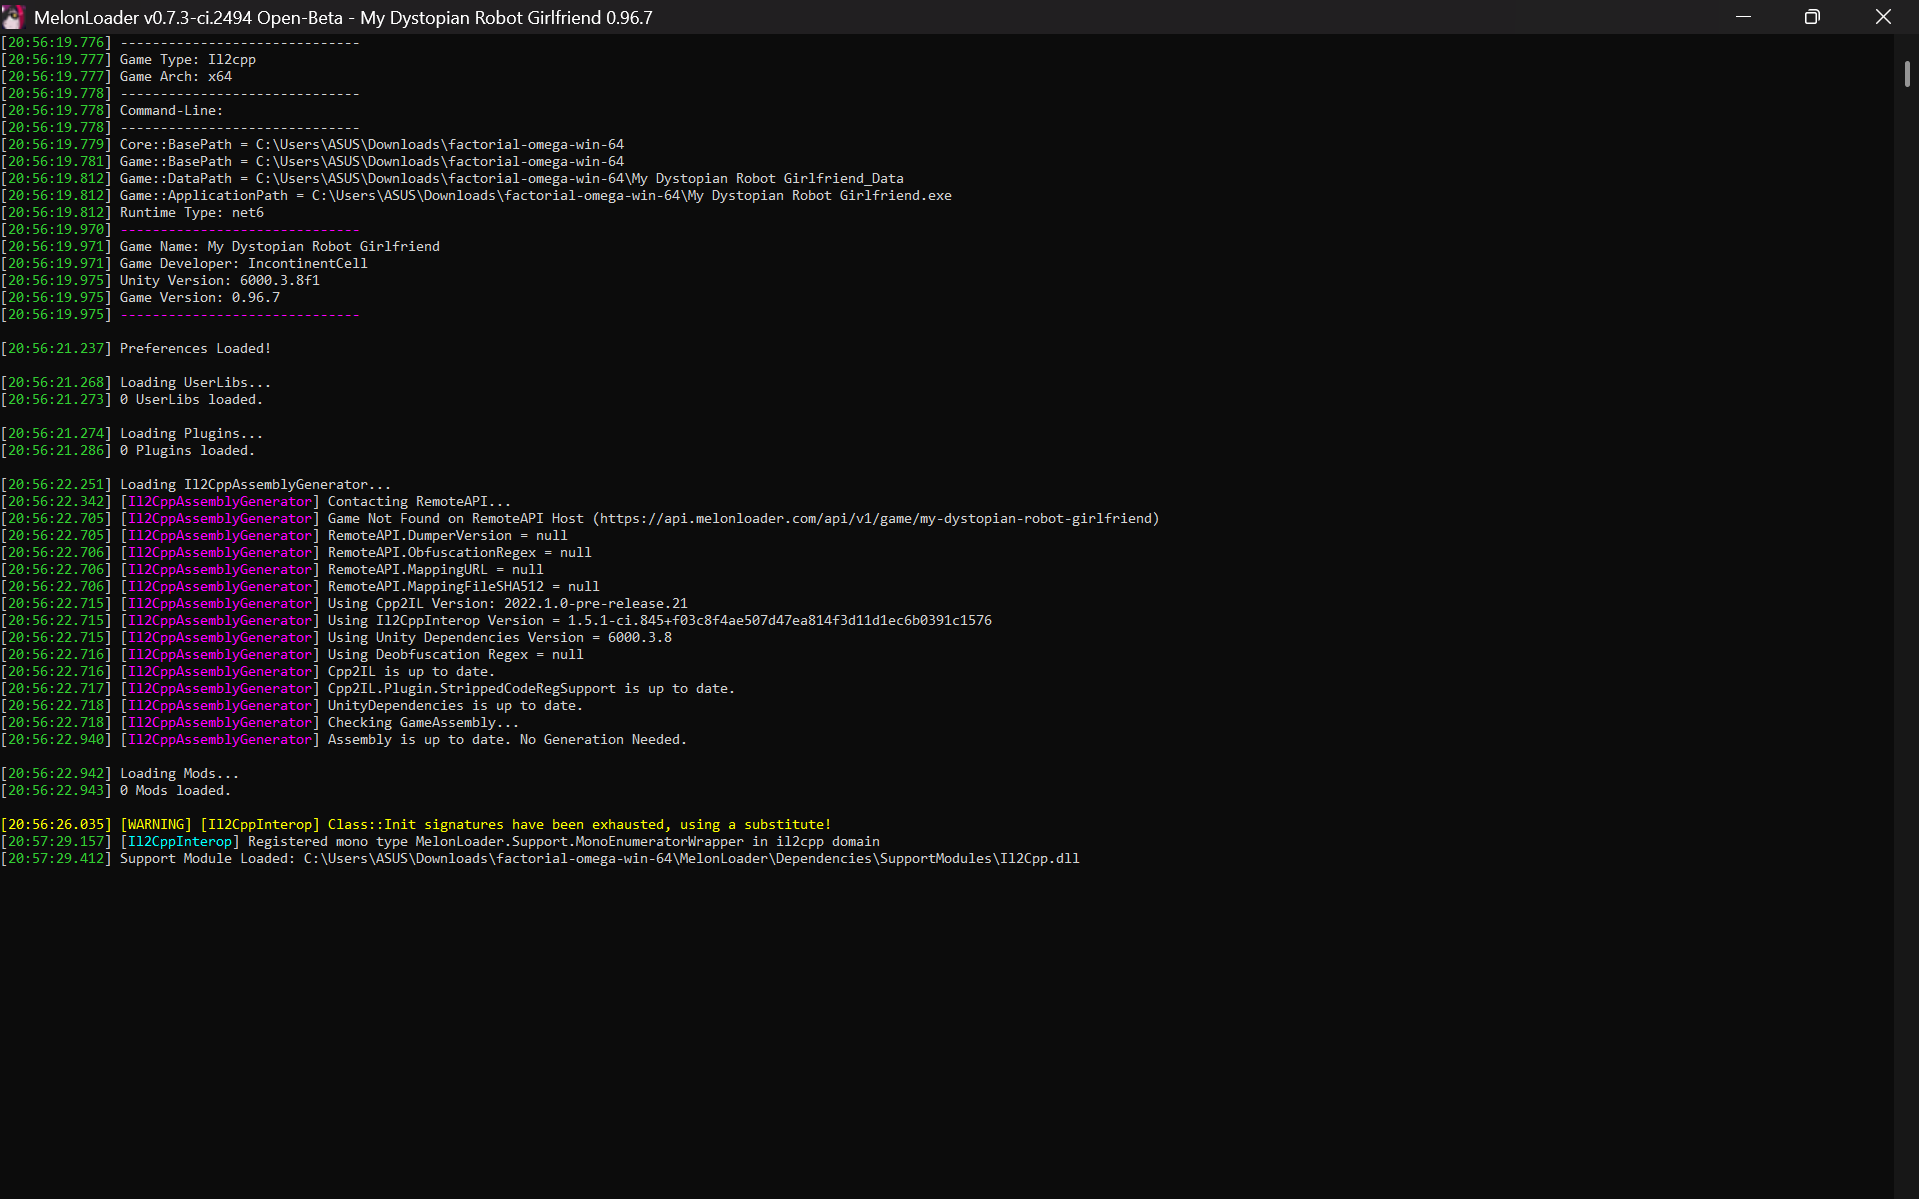Click the vertical scrollbar thumb
This screenshot has width=1919, height=1199.
coord(1907,74)
